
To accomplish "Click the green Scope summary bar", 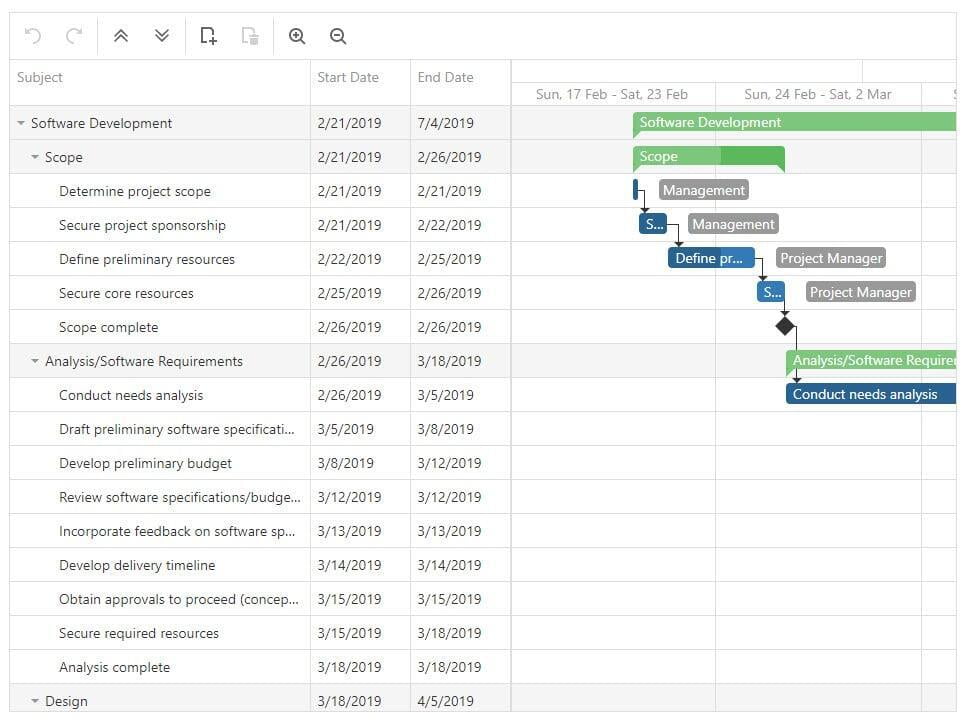I will coord(708,157).
